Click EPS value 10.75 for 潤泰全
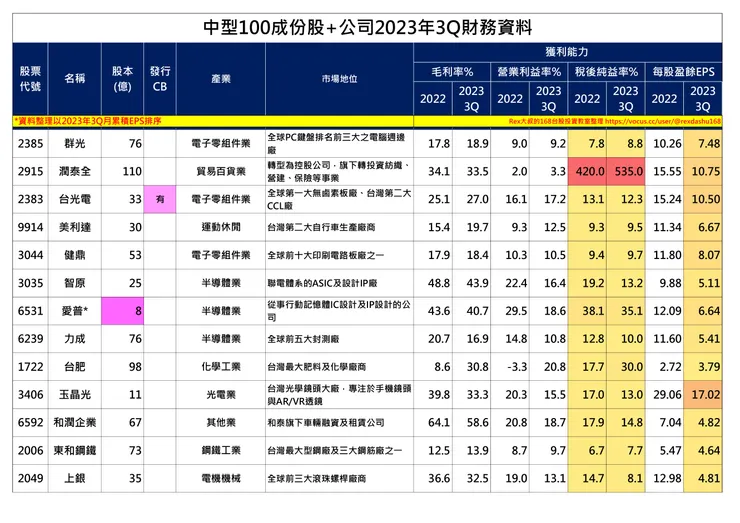The width and height of the screenshot is (740, 523). (x=703, y=171)
